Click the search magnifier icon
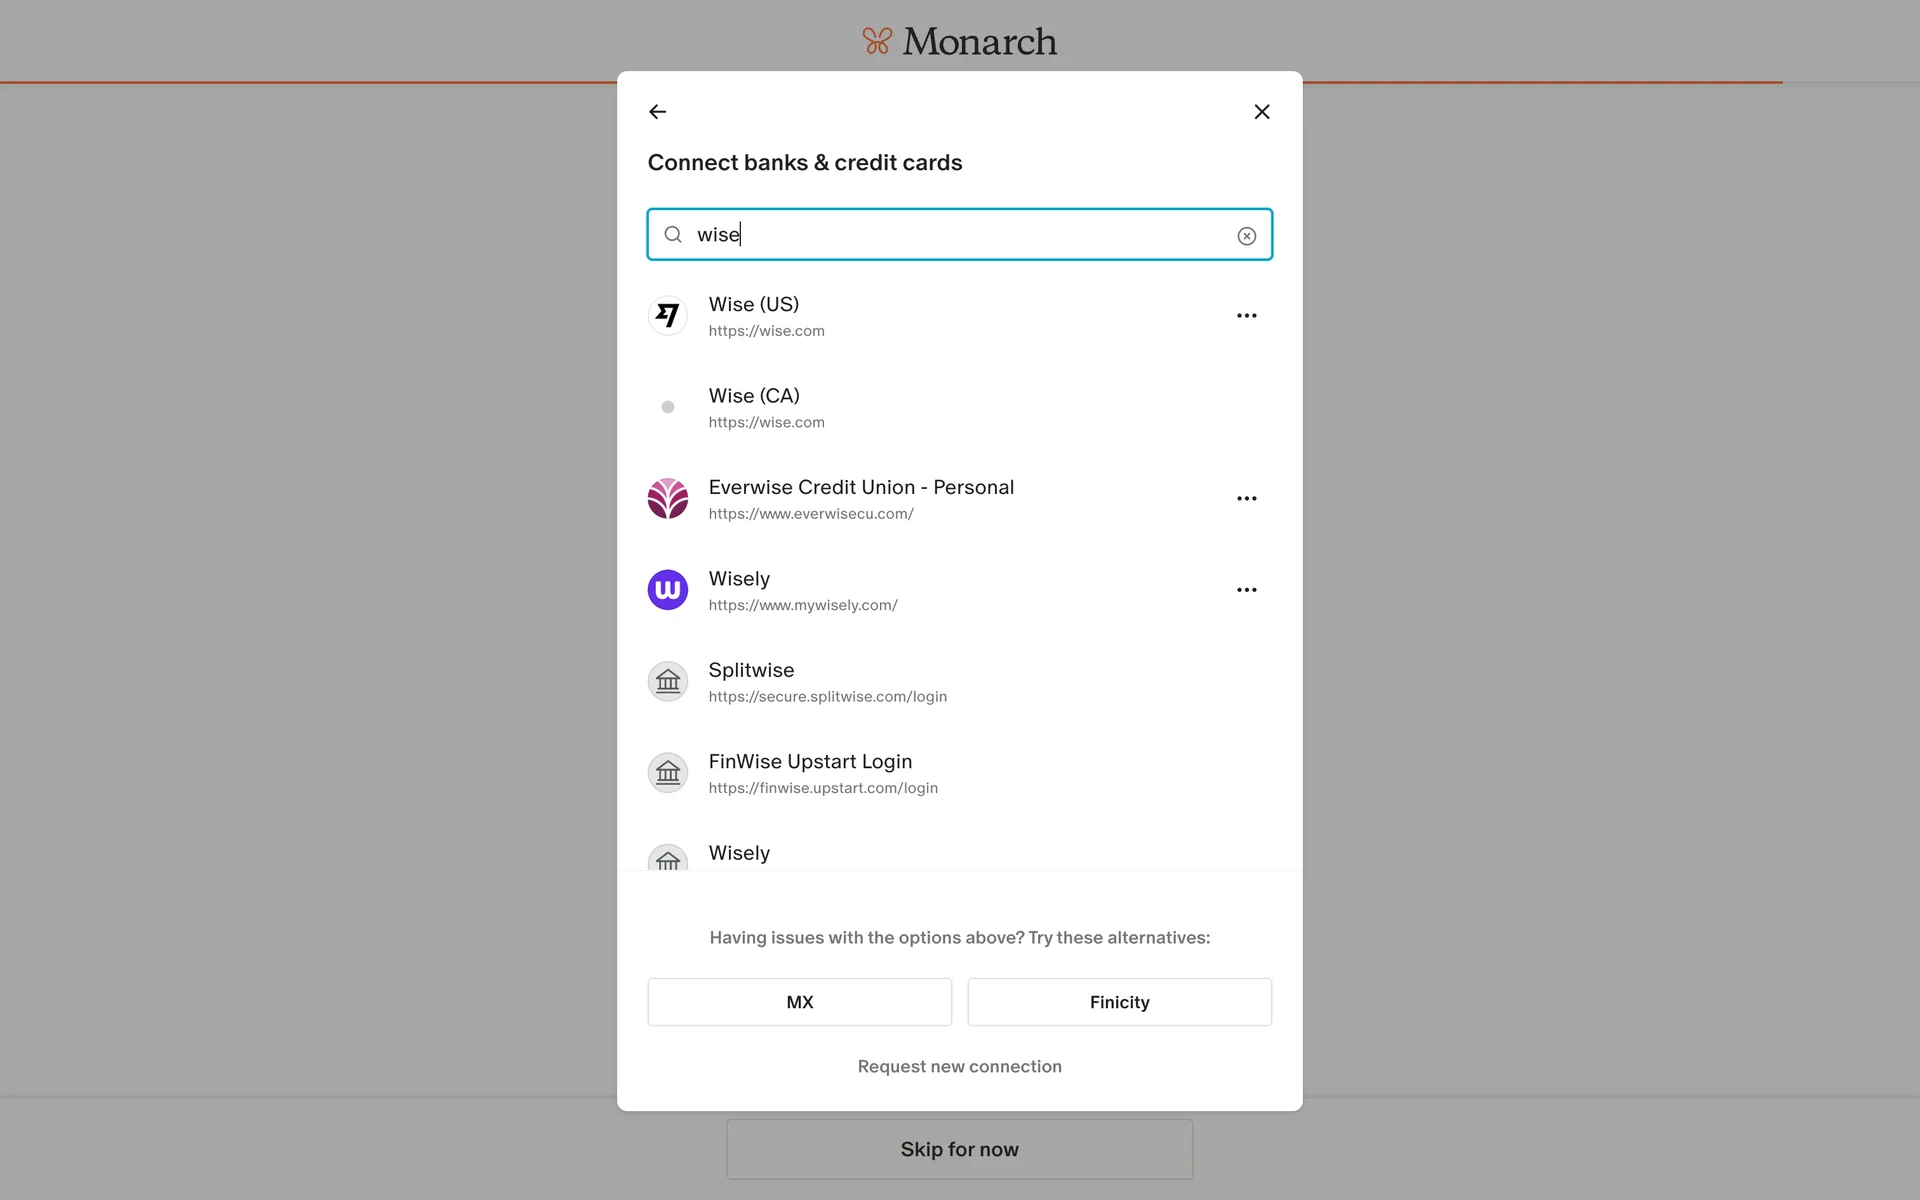The width and height of the screenshot is (1920, 1200). tap(673, 235)
